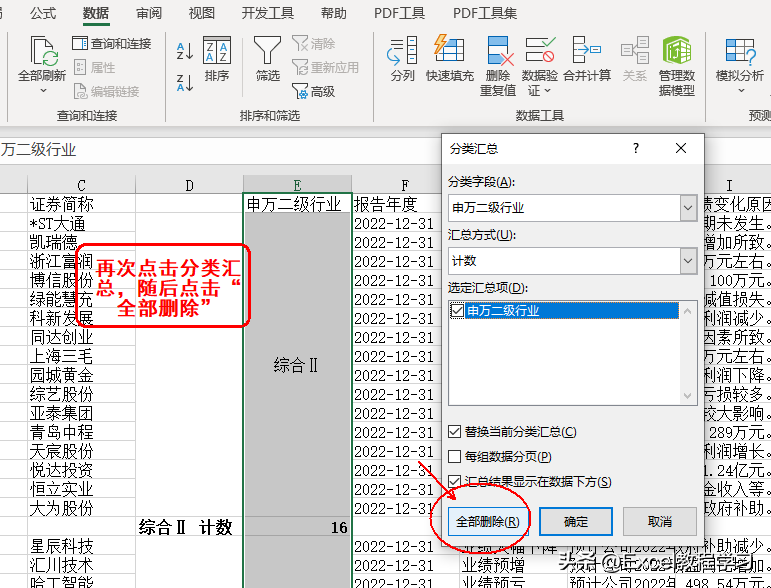Click the 取消 button
The height and width of the screenshot is (588, 771).
point(659,522)
